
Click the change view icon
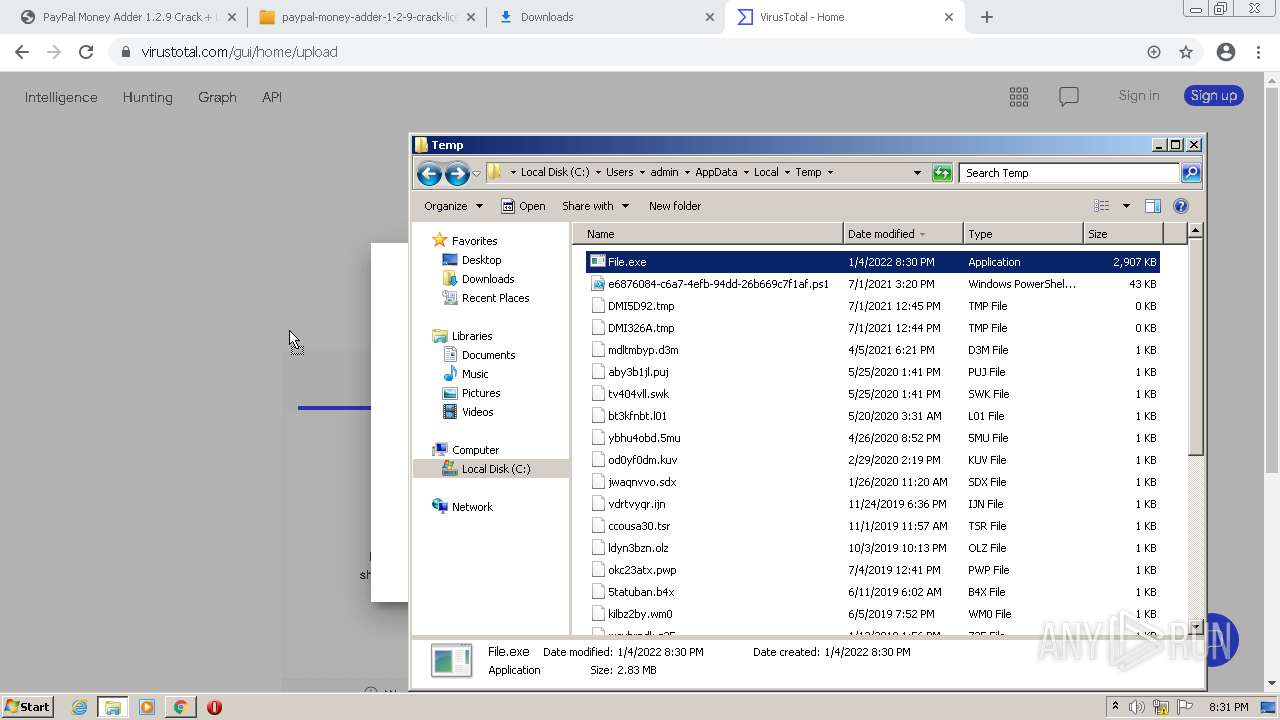[x=1102, y=206]
